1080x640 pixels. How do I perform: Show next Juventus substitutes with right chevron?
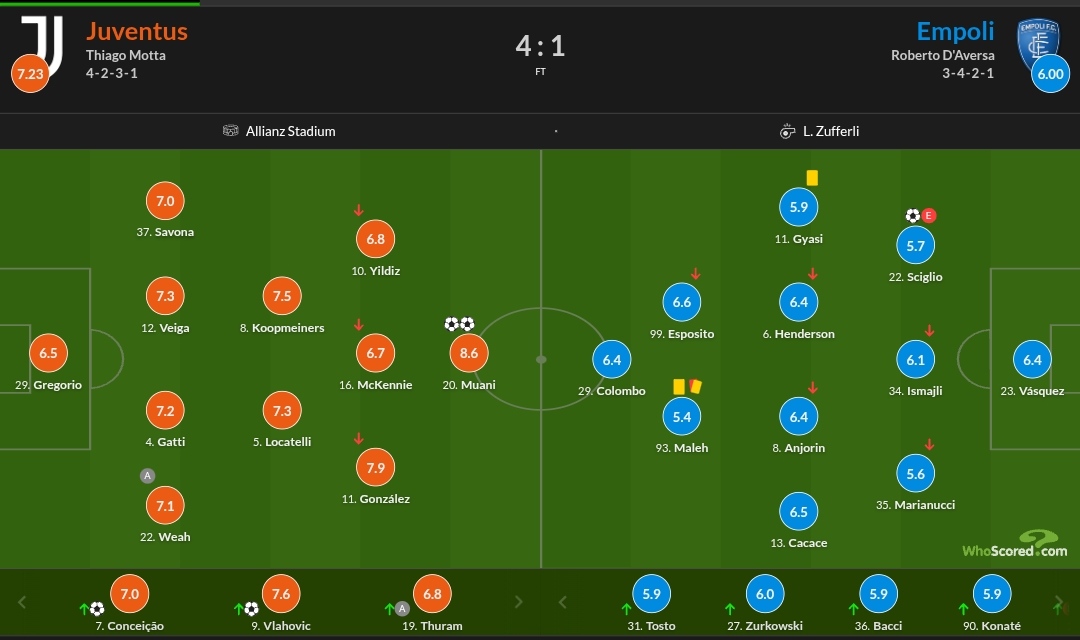[519, 602]
